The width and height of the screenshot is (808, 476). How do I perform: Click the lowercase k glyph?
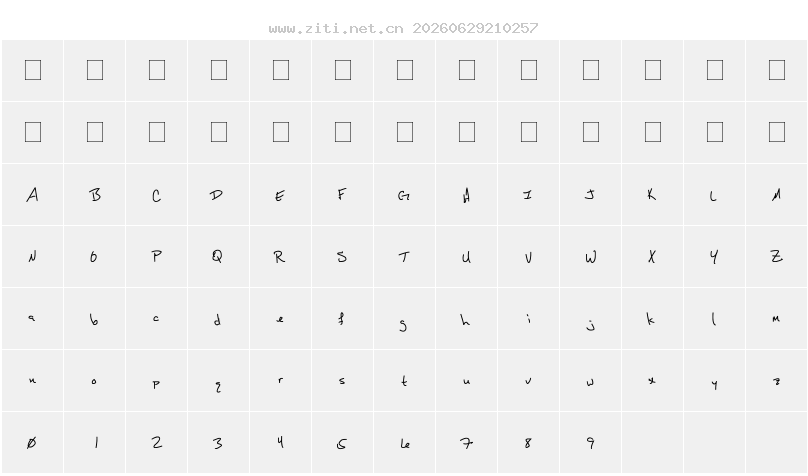pyautogui.click(x=651, y=319)
